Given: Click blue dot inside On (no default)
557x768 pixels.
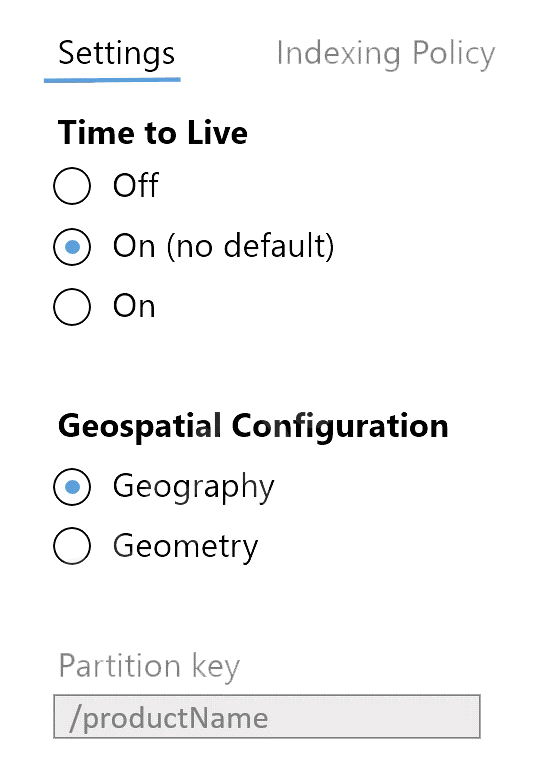Looking at the screenshot, I should pos(73,247).
